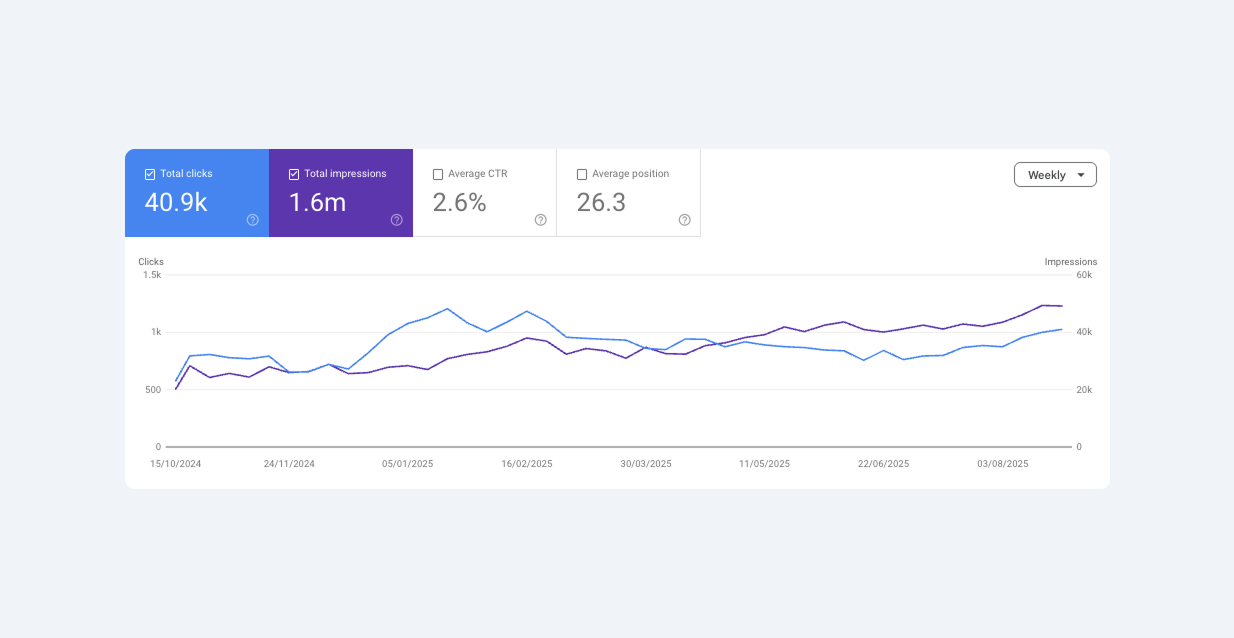
Task: Click the help icon on Total clicks card
Action: pyautogui.click(x=253, y=220)
